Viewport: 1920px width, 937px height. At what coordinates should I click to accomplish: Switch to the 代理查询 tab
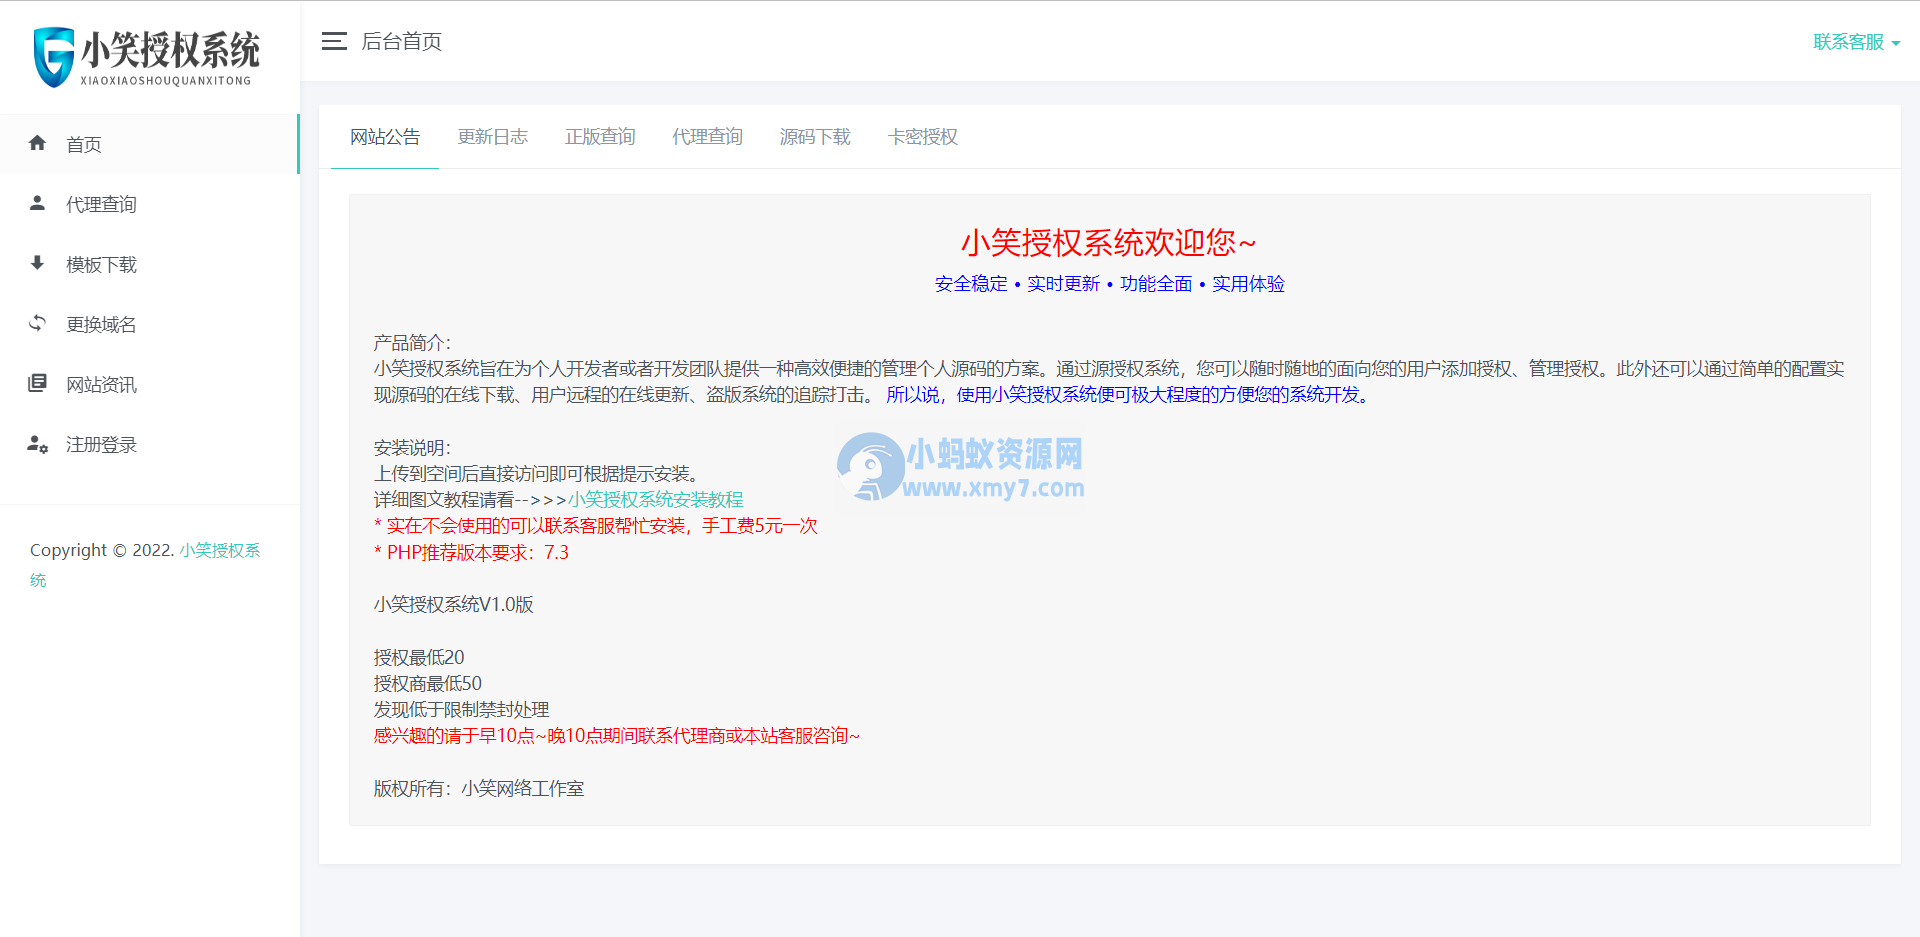707,137
